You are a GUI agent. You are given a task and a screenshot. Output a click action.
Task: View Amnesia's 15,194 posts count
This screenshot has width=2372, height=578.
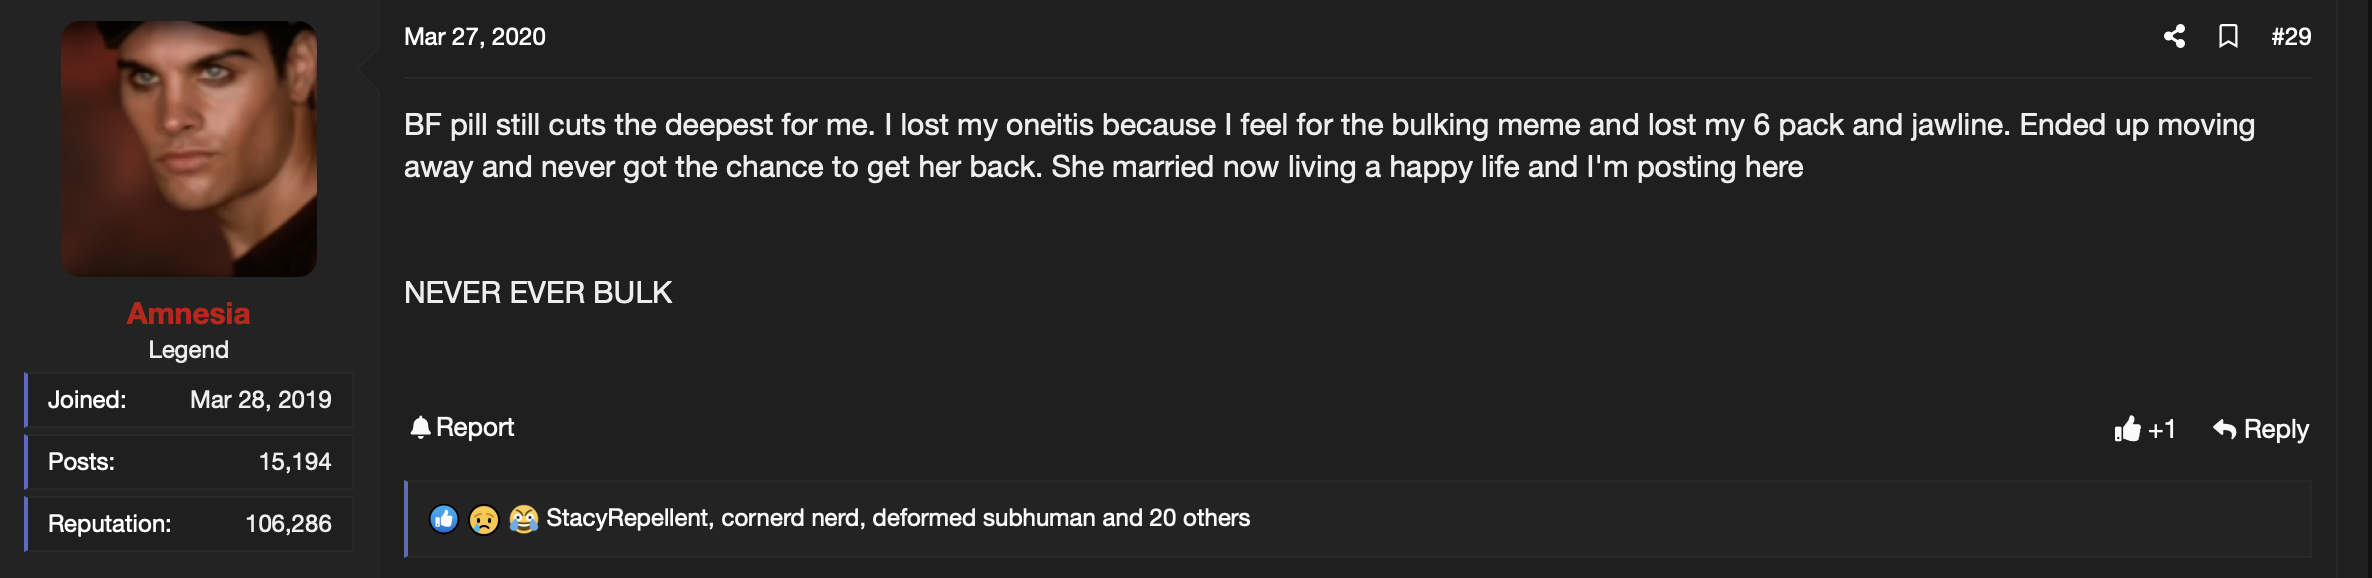[295, 462]
